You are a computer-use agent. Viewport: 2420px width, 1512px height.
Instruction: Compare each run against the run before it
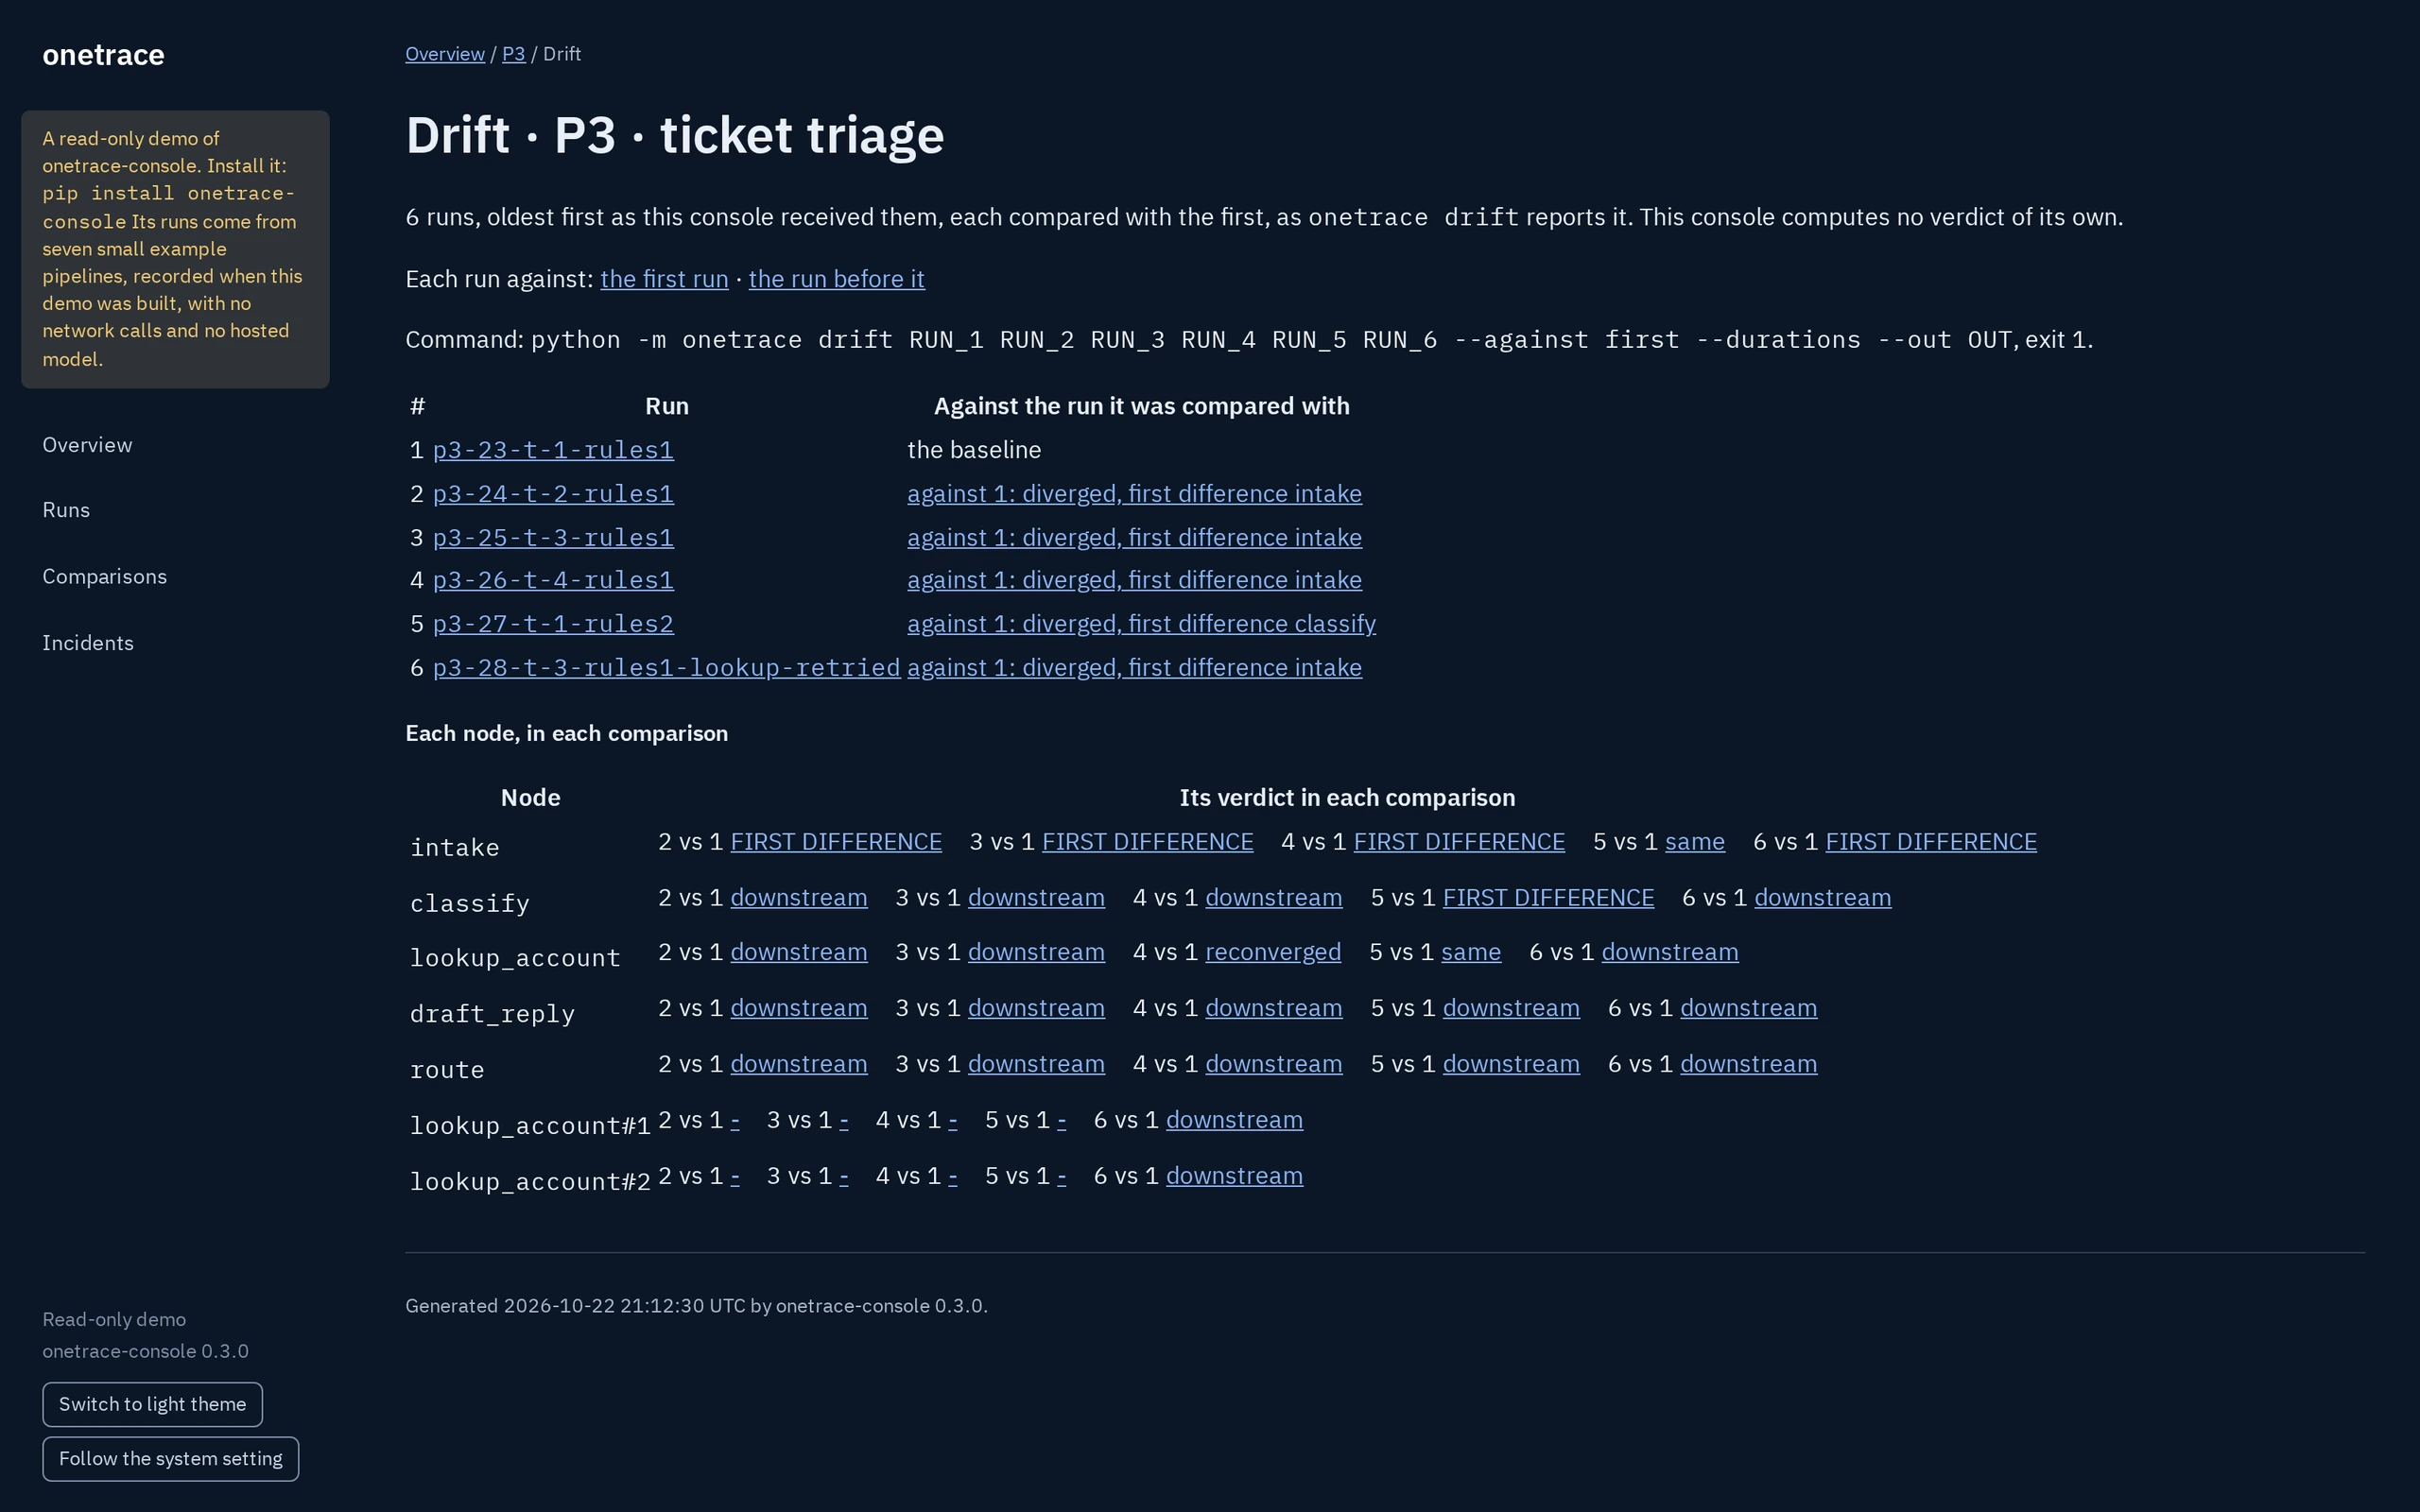836,279
